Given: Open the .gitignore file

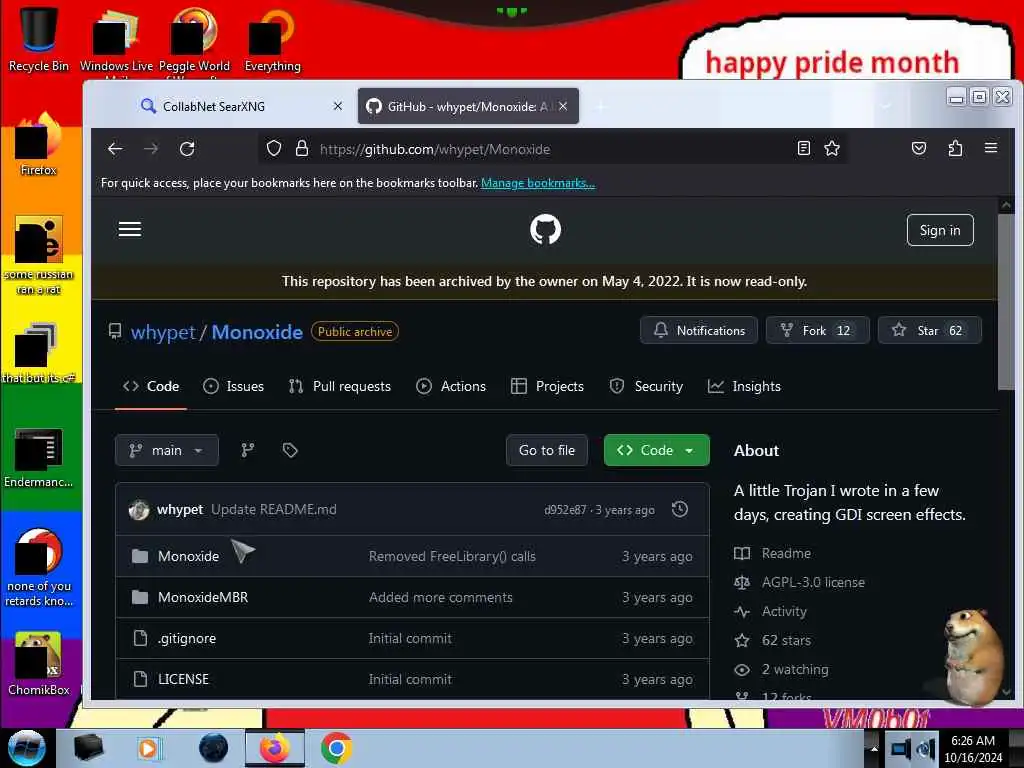Looking at the screenshot, I should pyautogui.click(x=187, y=639).
